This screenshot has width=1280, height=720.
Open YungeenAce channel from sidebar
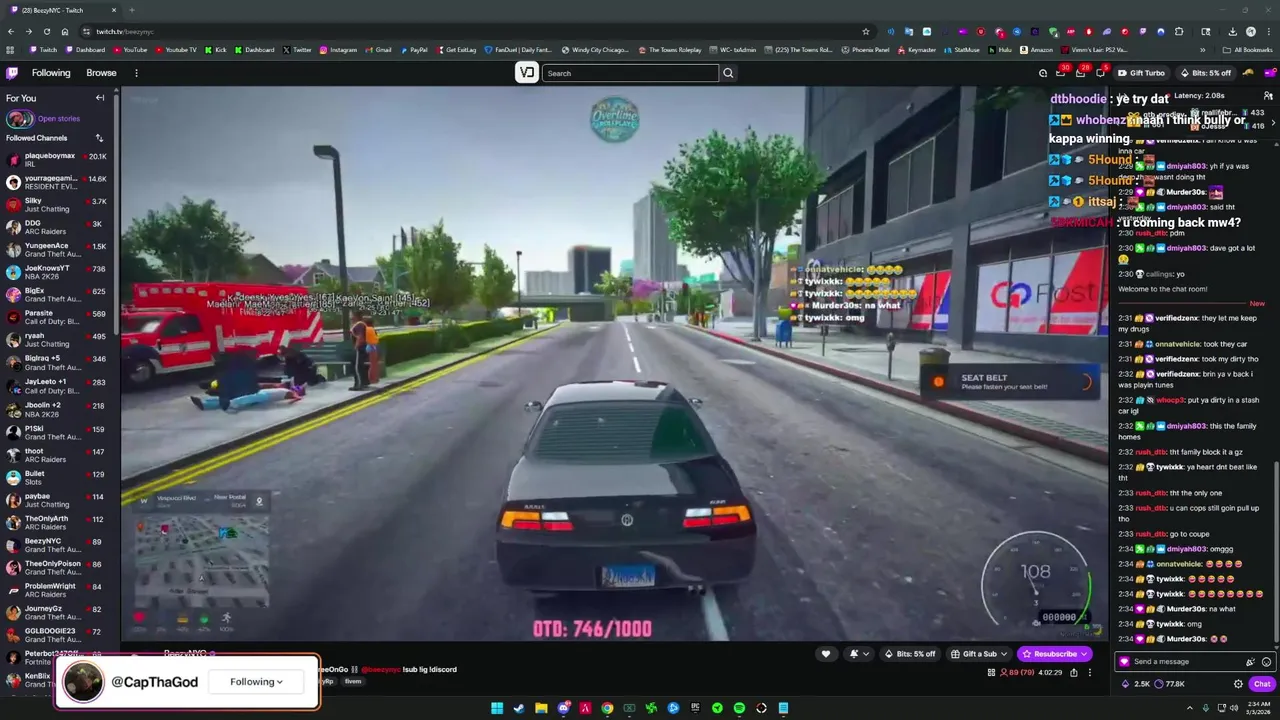tap(57, 250)
